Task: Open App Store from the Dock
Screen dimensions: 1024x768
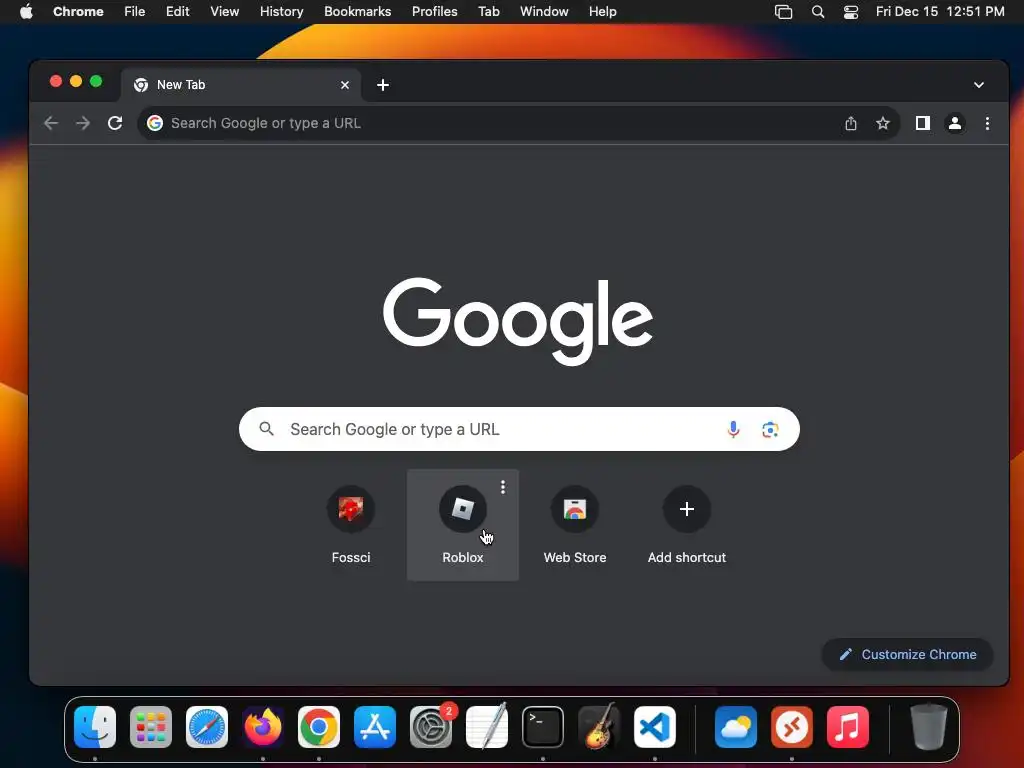Action: pyautogui.click(x=375, y=727)
